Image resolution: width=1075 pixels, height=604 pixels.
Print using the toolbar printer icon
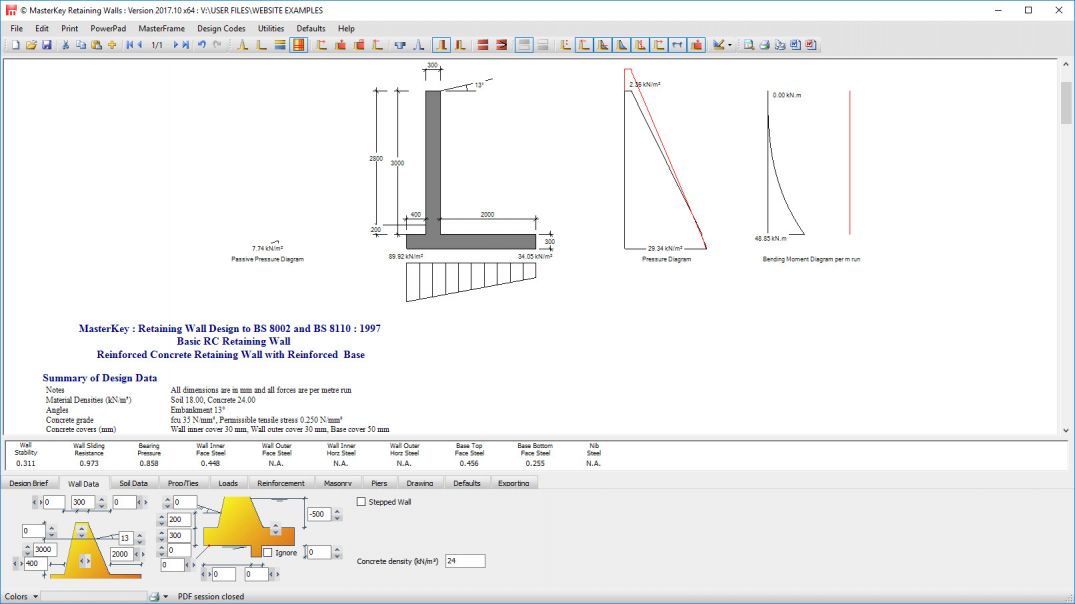(x=764, y=45)
